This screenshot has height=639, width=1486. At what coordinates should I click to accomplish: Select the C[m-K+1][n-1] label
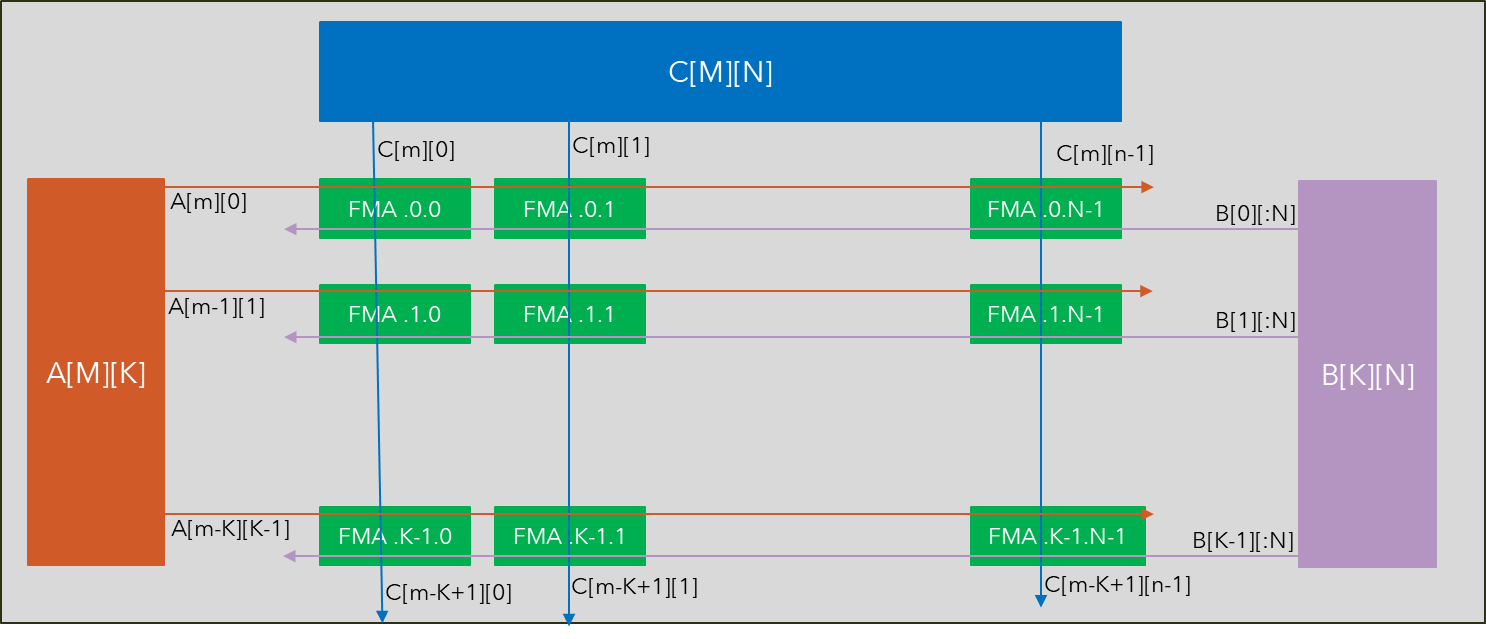(x=1118, y=586)
